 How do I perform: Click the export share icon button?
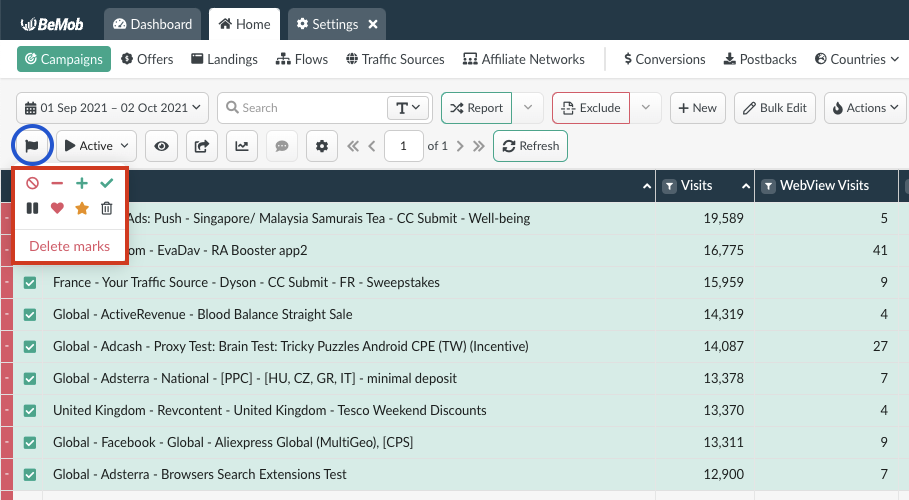[202, 146]
